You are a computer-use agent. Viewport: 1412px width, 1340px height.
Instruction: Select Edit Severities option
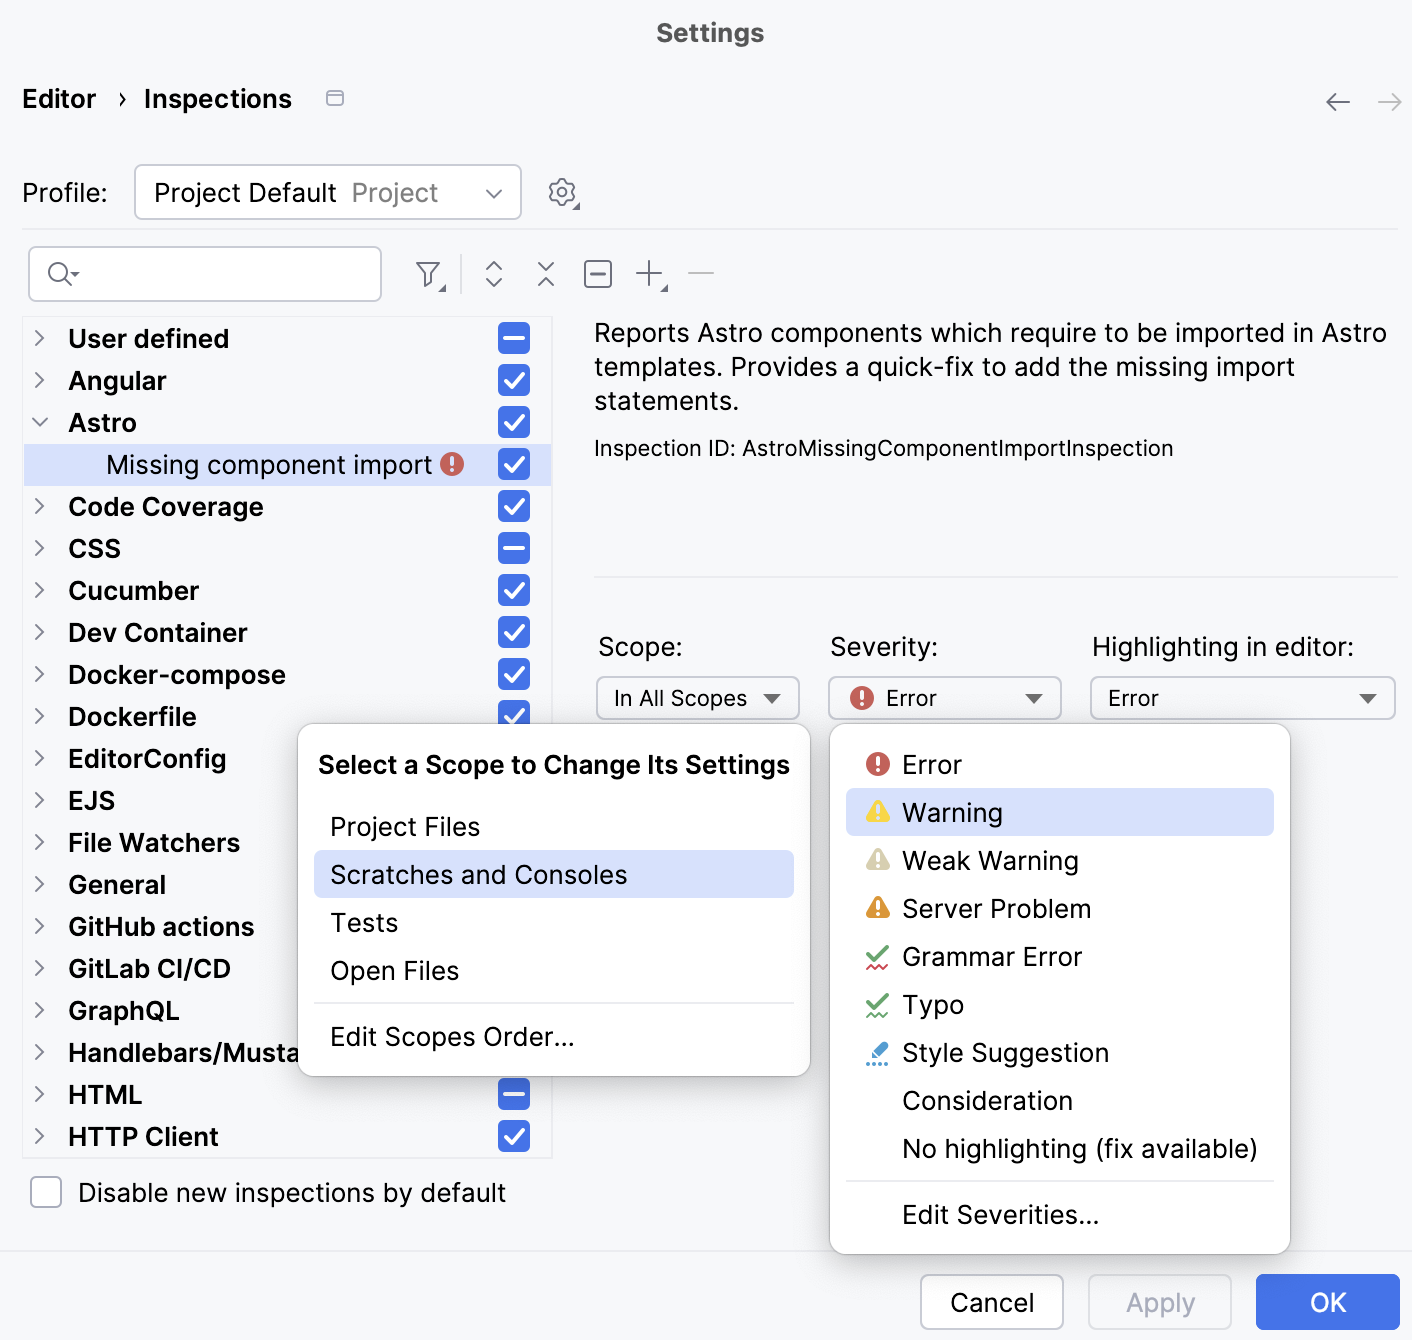(1000, 1215)
